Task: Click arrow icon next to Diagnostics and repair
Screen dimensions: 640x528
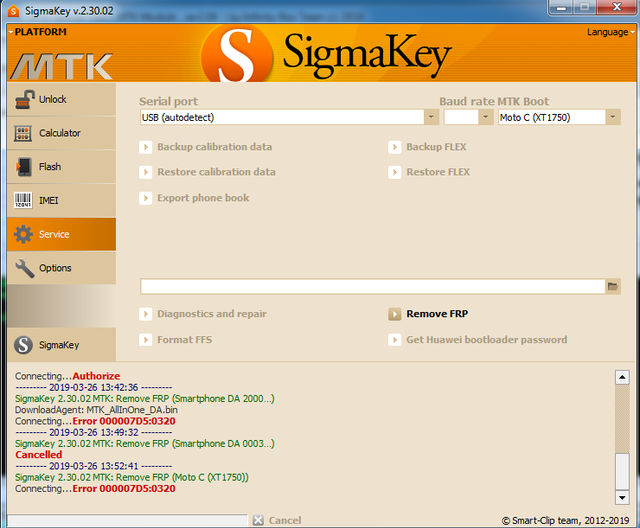Action: 145,314
